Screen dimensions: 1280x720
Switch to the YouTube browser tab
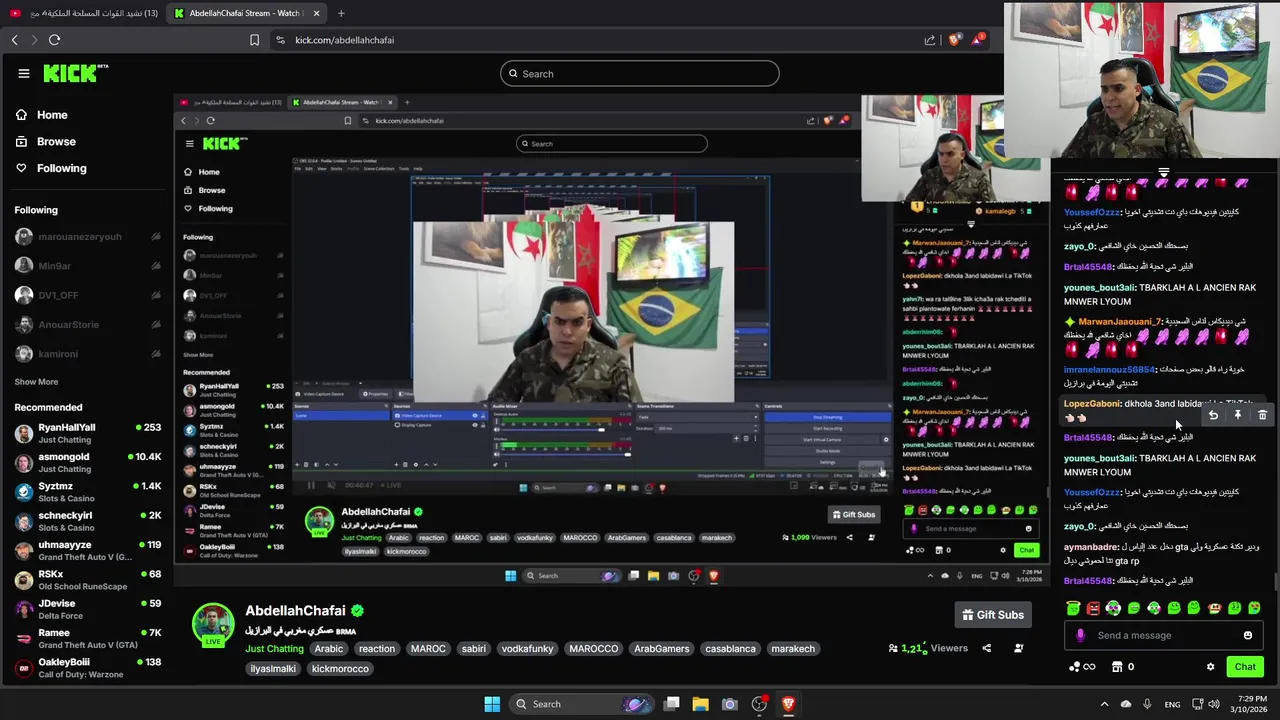coord(82,13)
